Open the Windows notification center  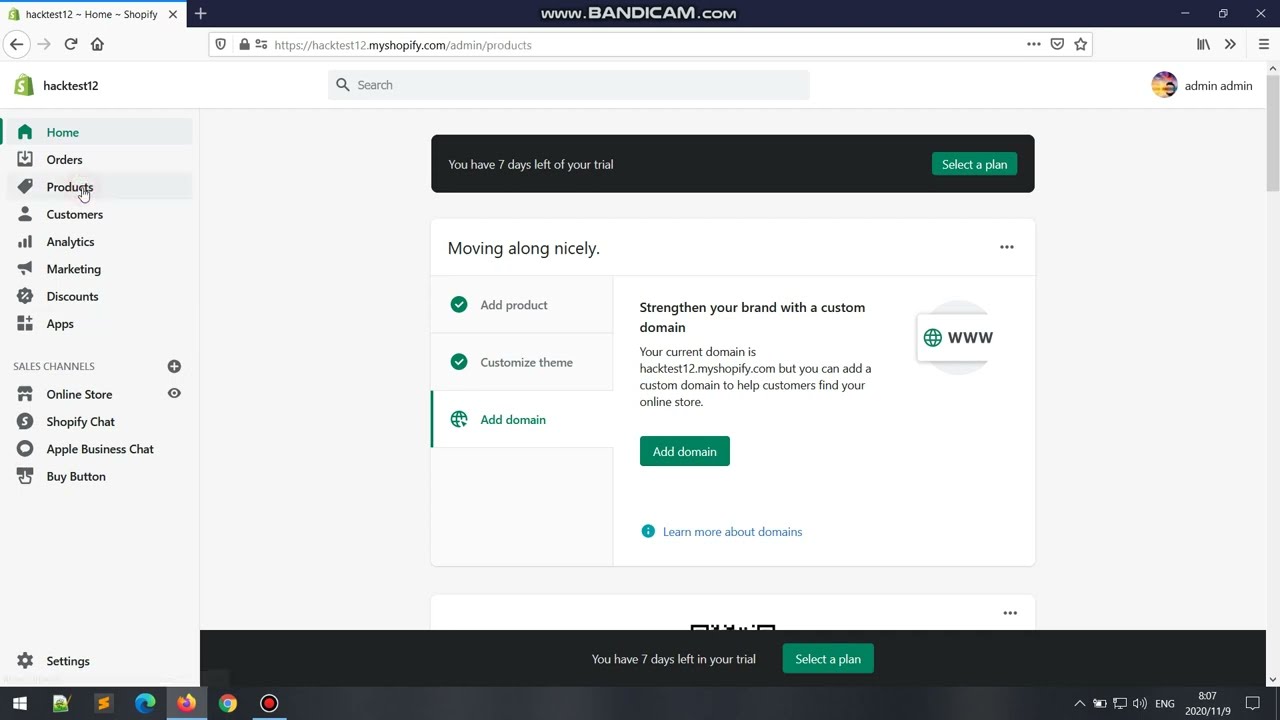tap(1252, 703)
